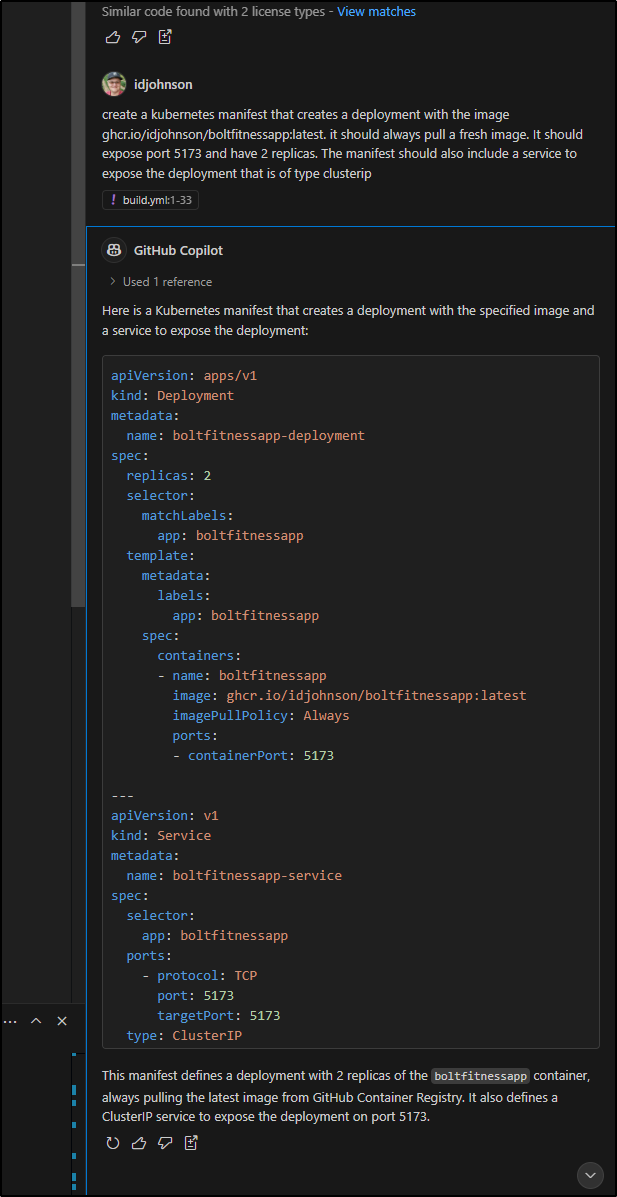This screenshot has width=617, height=1197.
Task: Retry the Copilot manifest response
Action: click(112, 1143)
